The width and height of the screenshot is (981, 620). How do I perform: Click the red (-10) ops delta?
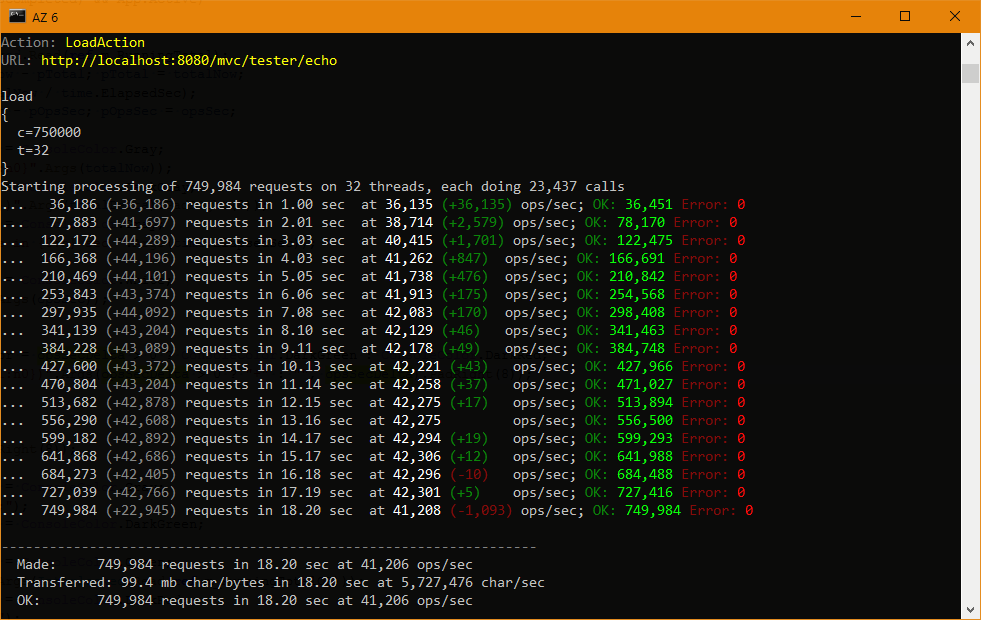pyautogui.click(x=469, y=475)
